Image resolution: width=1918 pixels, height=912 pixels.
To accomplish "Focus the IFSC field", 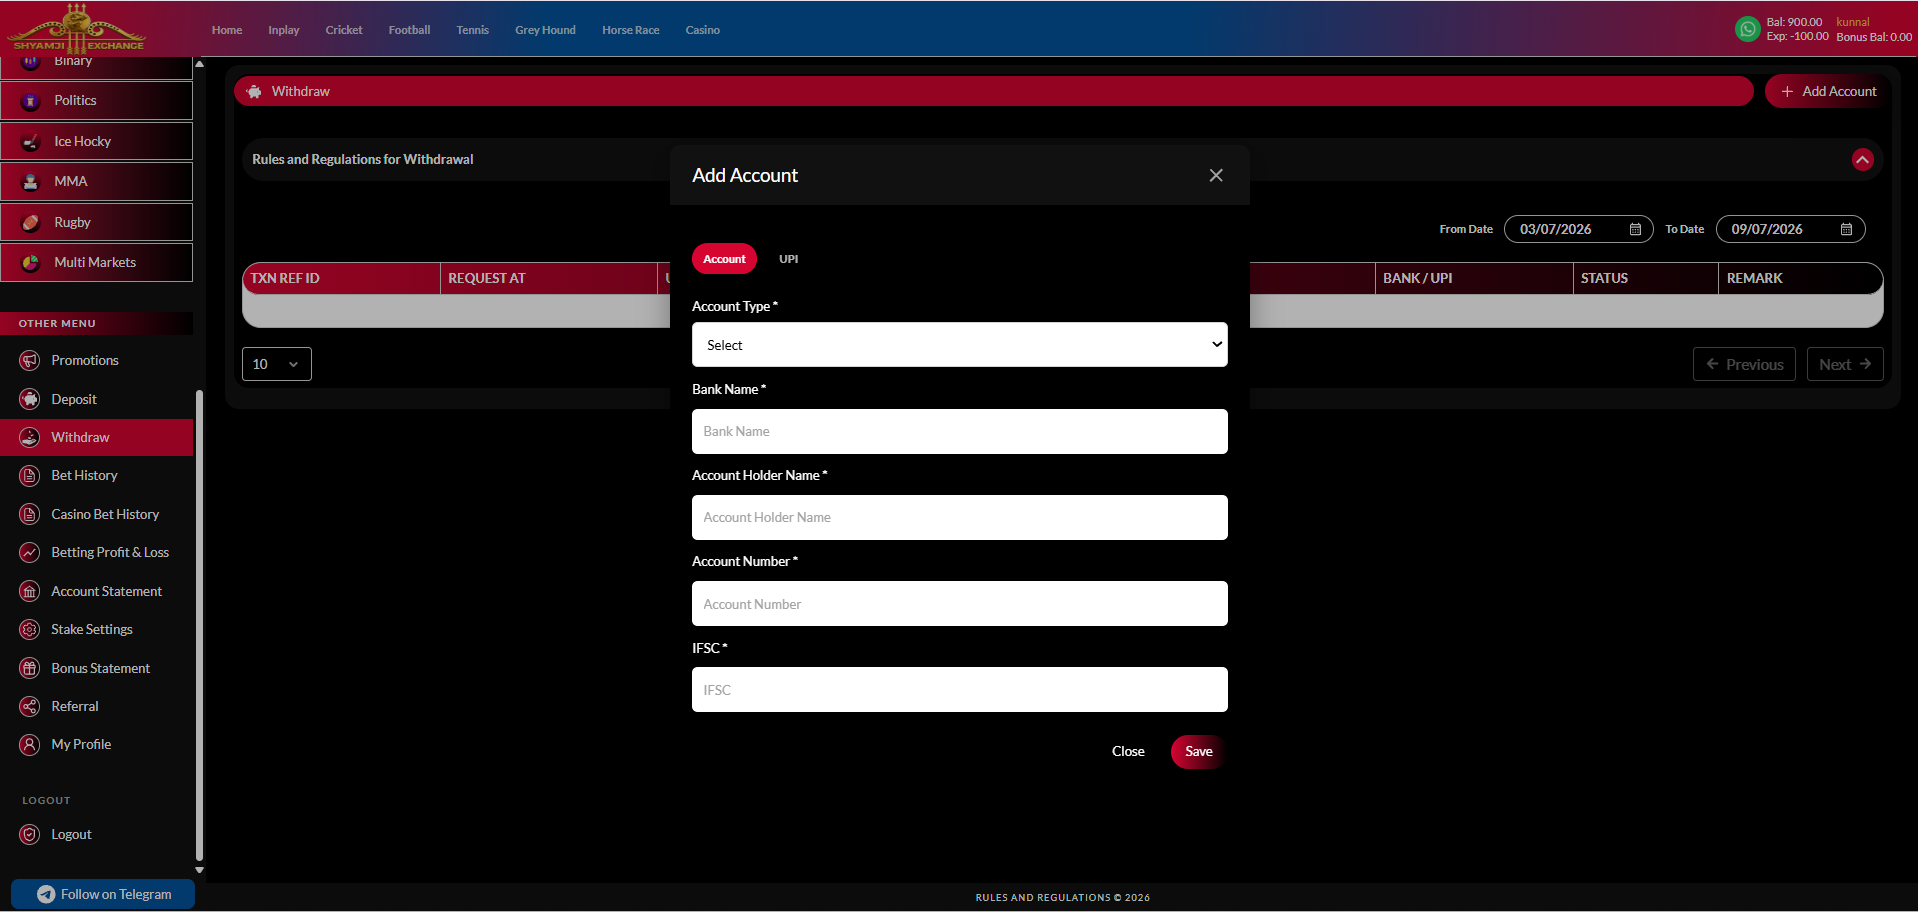I will [960, 690].
